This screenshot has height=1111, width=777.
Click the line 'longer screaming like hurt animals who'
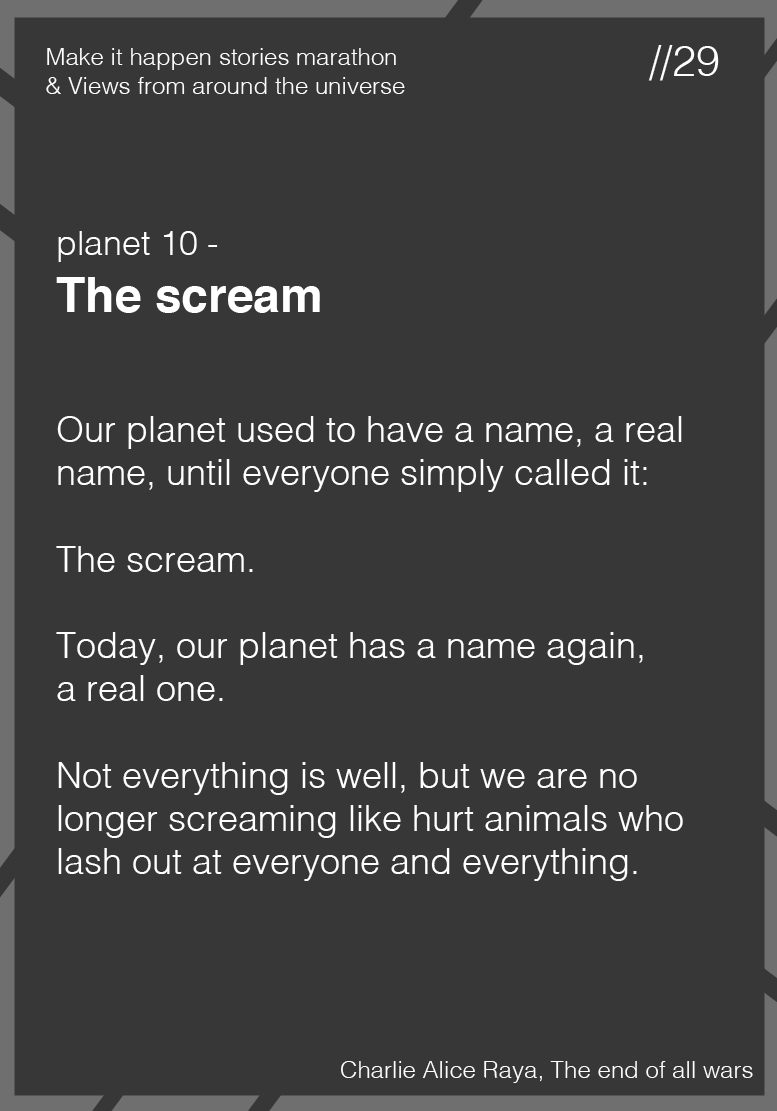(x=370, y=820)
